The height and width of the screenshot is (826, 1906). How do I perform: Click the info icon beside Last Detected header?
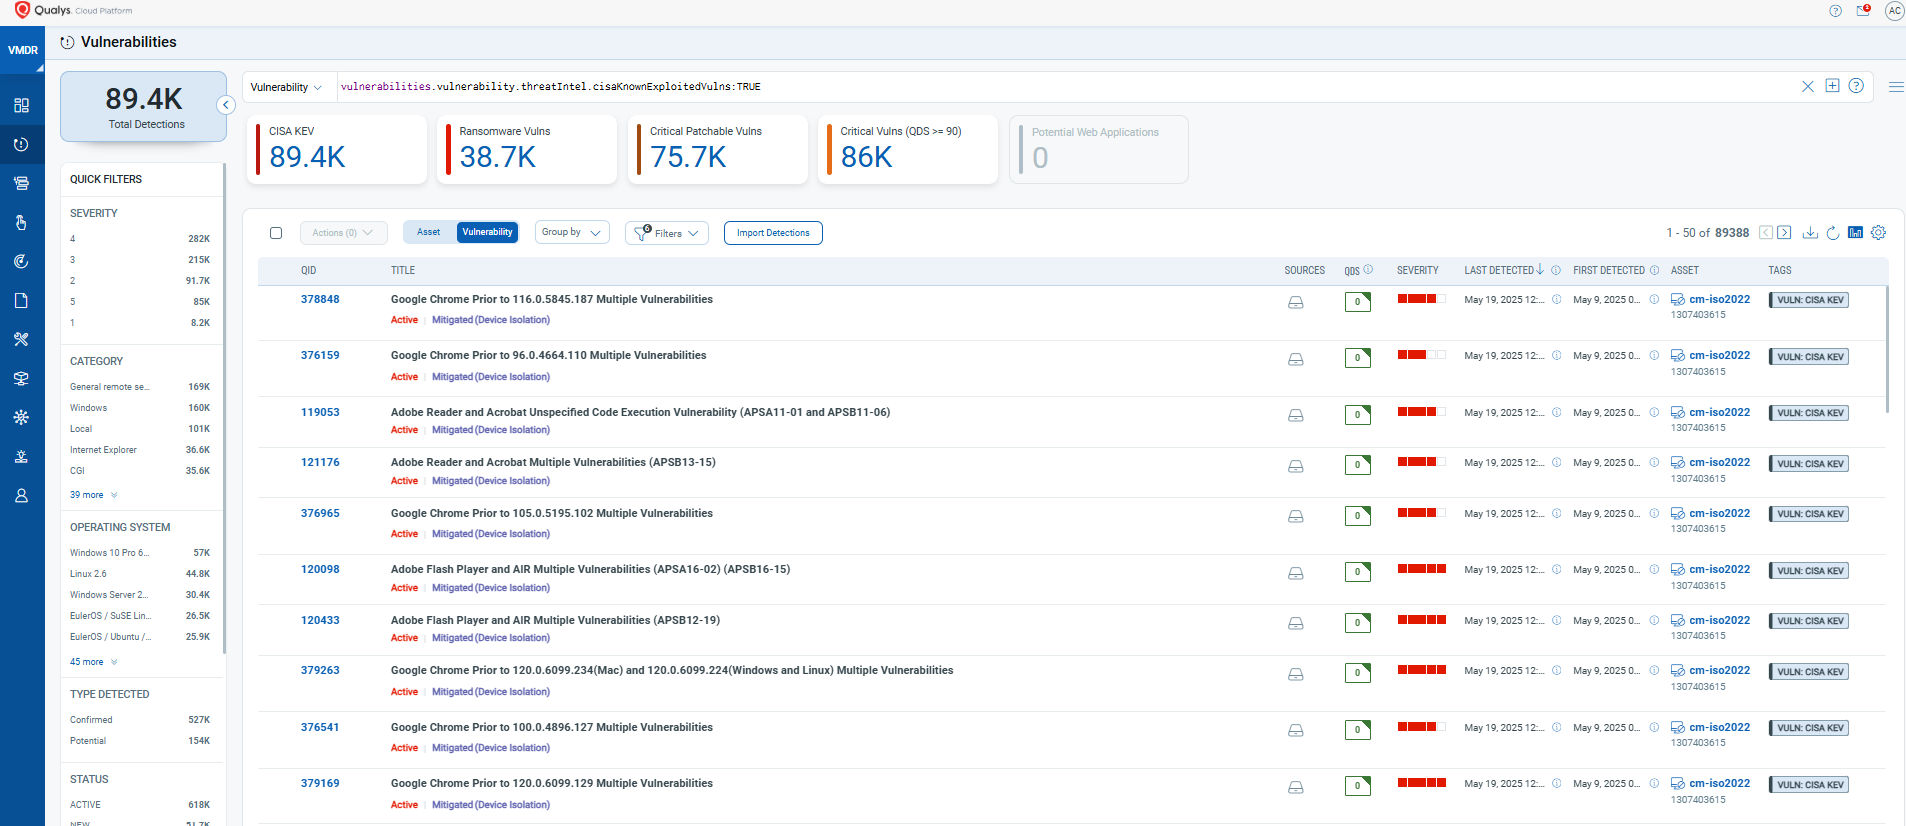click(x=1556, y=270)
